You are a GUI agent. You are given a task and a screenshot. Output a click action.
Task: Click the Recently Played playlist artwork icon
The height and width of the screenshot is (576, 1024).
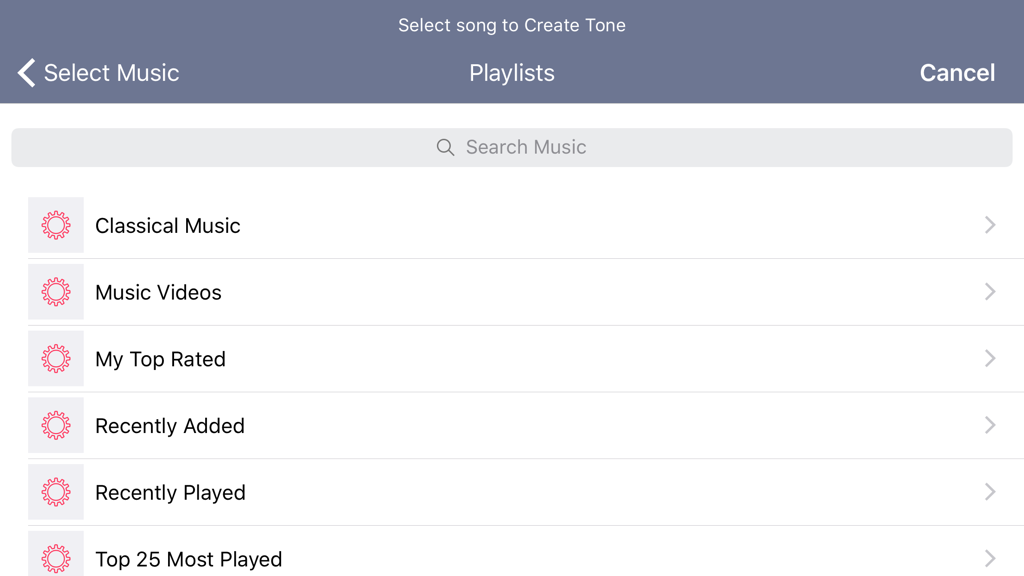pos(55,492)
